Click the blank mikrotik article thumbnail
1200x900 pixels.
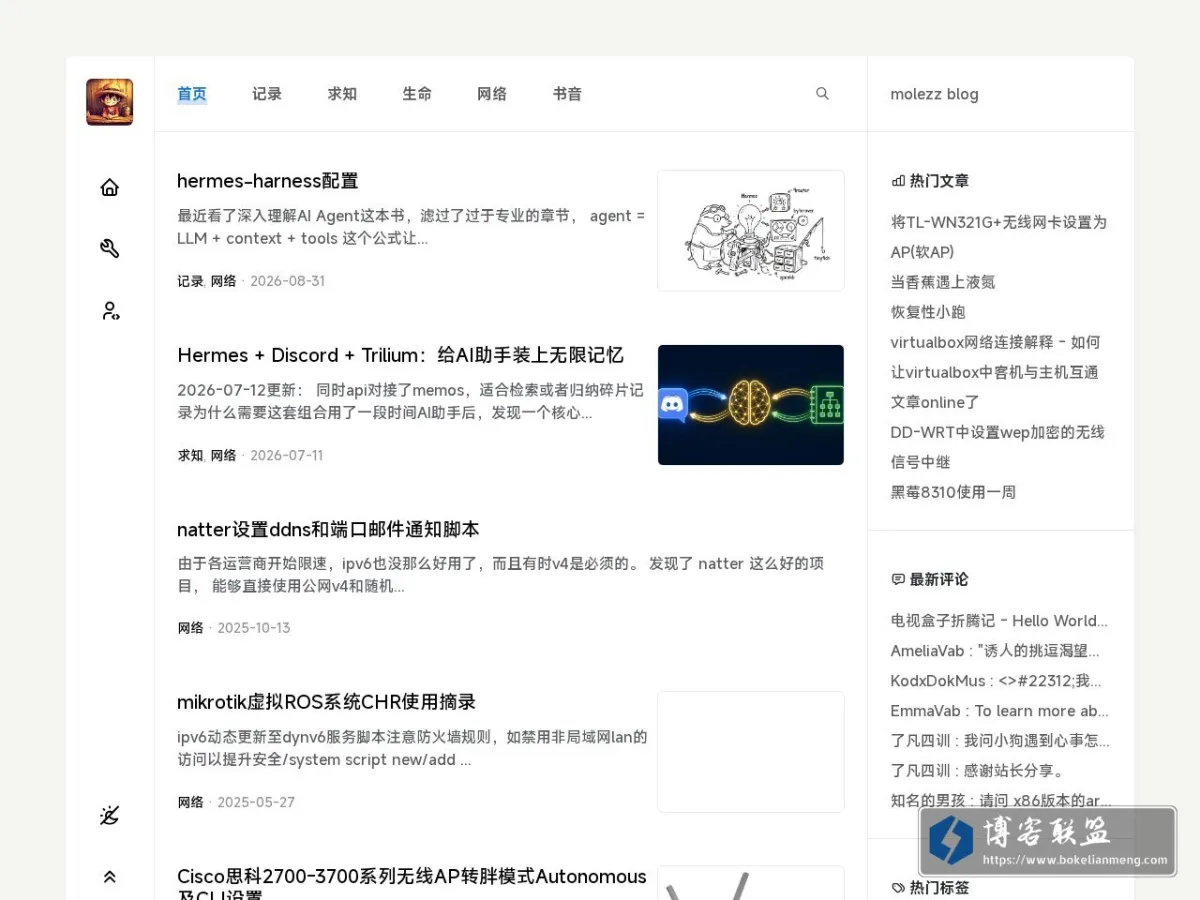(x=751, y=752)
